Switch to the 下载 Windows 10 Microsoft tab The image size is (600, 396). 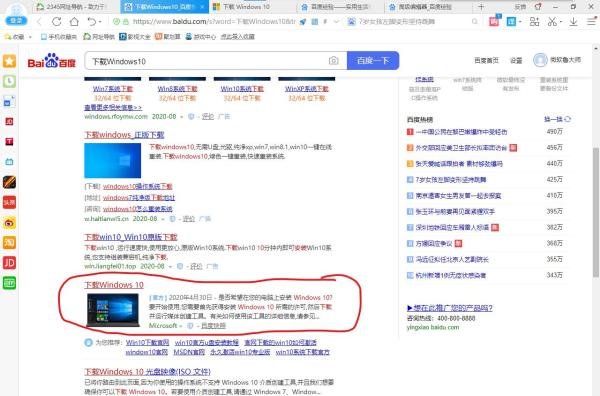(253, 7)
